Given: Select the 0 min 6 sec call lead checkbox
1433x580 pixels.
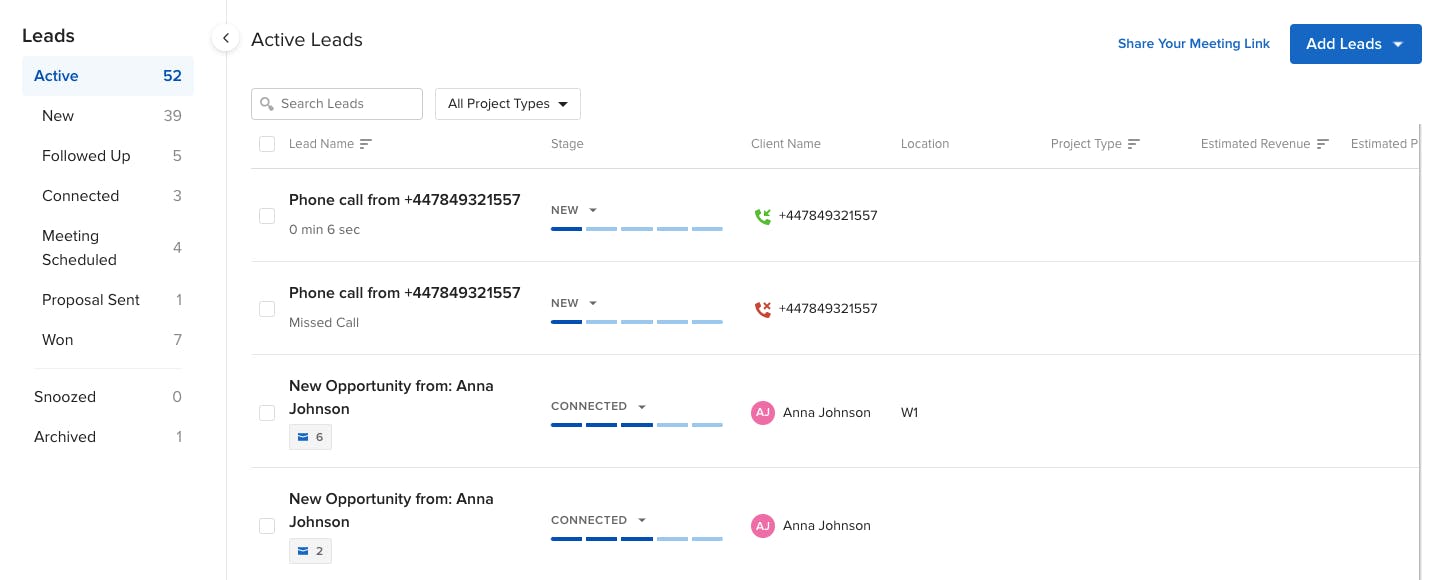Looking at the screenshot, I should 267,216.
